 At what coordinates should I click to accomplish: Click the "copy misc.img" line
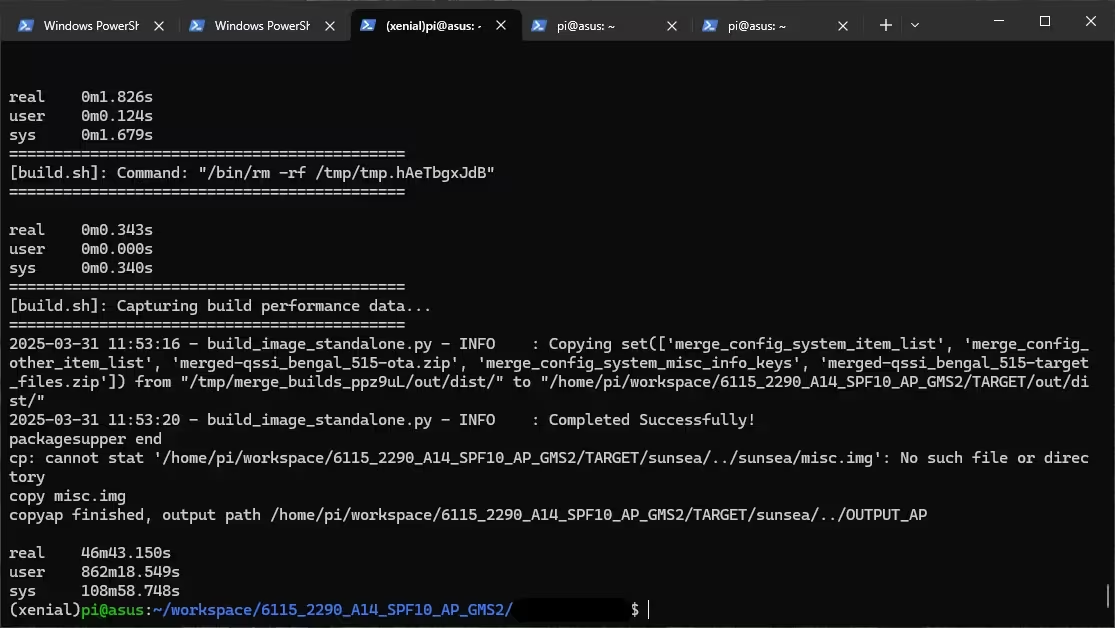(68, 496)
